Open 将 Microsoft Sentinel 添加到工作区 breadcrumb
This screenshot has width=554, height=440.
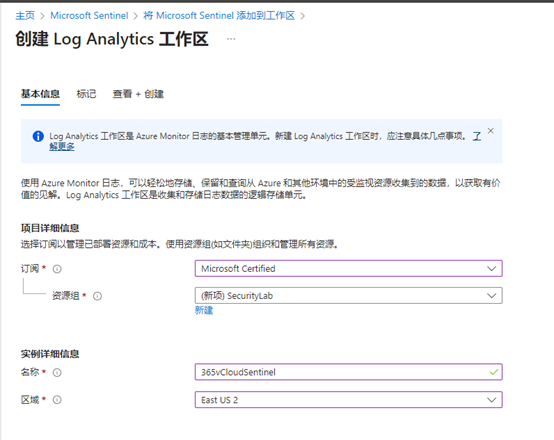point(219,16)
